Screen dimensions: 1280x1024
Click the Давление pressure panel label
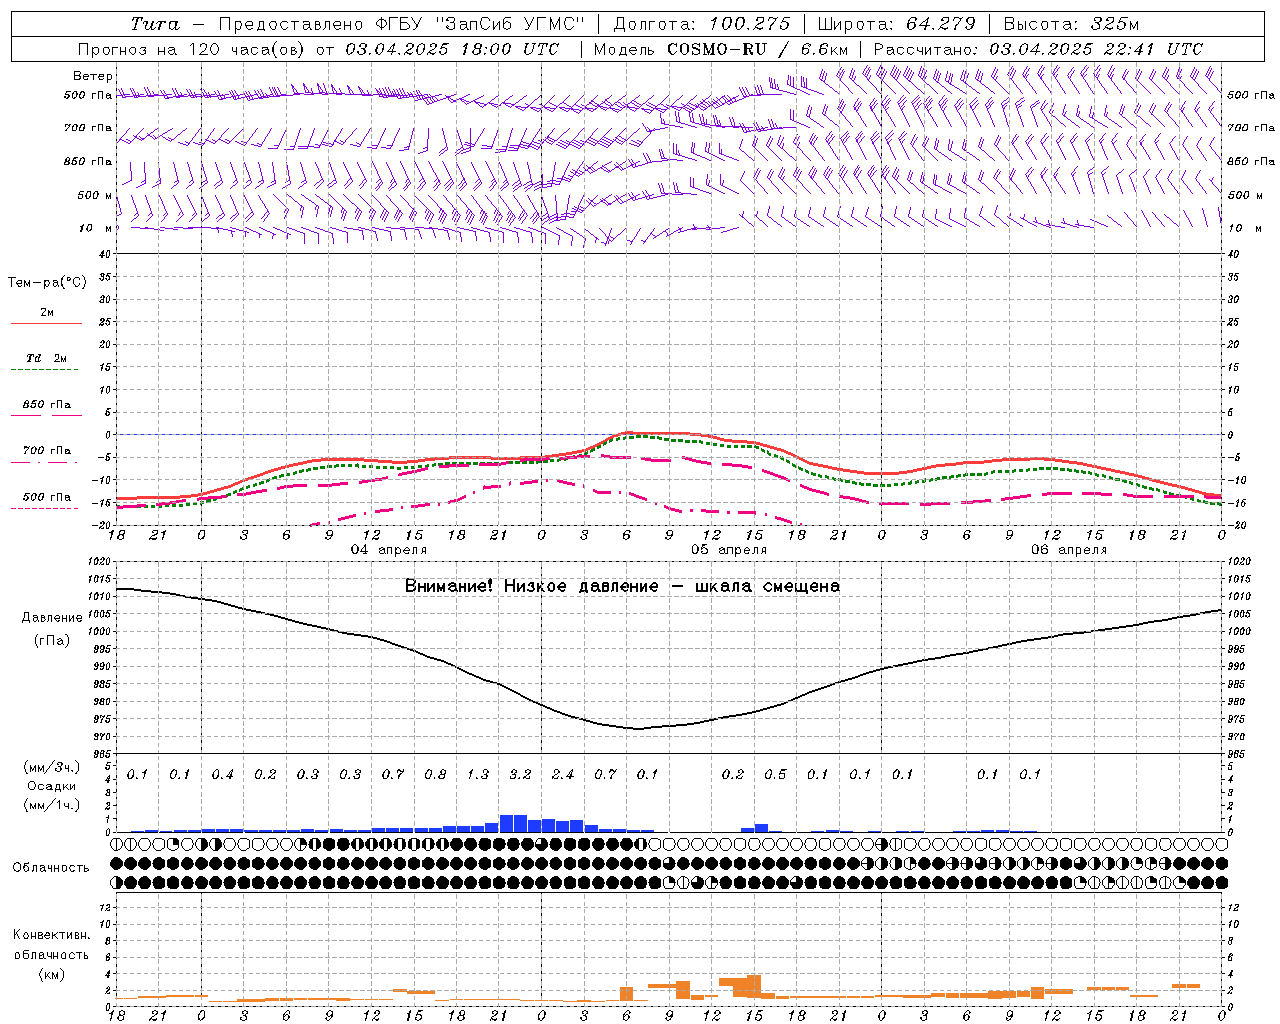click(52, 618)
